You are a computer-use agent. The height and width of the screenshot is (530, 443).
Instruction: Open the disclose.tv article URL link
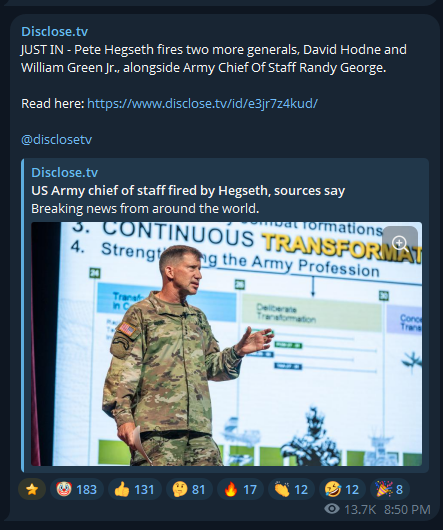pos(202,103)
